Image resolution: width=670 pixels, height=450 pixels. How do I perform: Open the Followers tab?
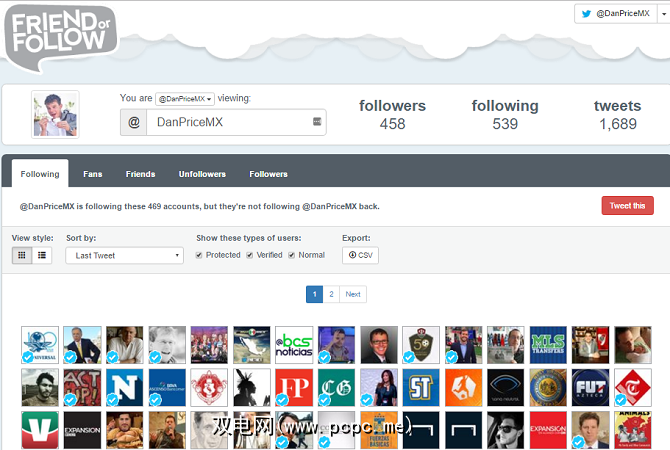(x=268, y=174)
